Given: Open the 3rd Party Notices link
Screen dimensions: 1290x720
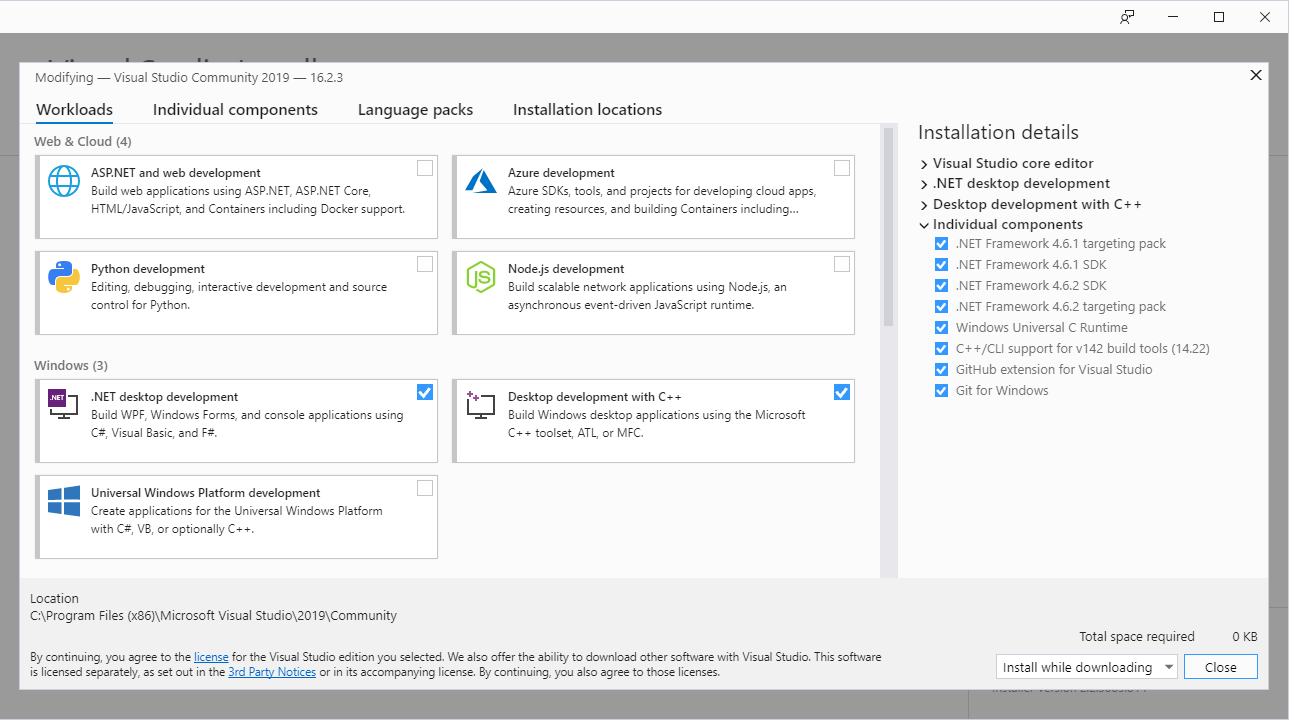Looking at the screenshot, I should 272,672.
